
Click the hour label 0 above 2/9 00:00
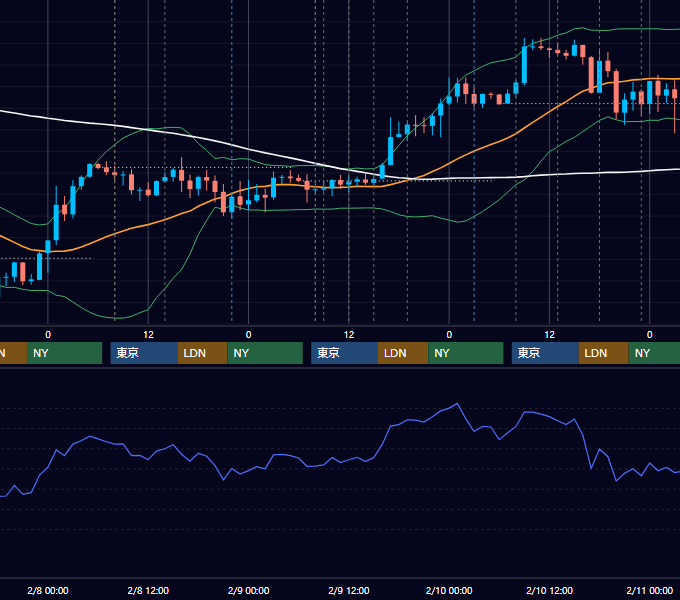coord(248,335)
